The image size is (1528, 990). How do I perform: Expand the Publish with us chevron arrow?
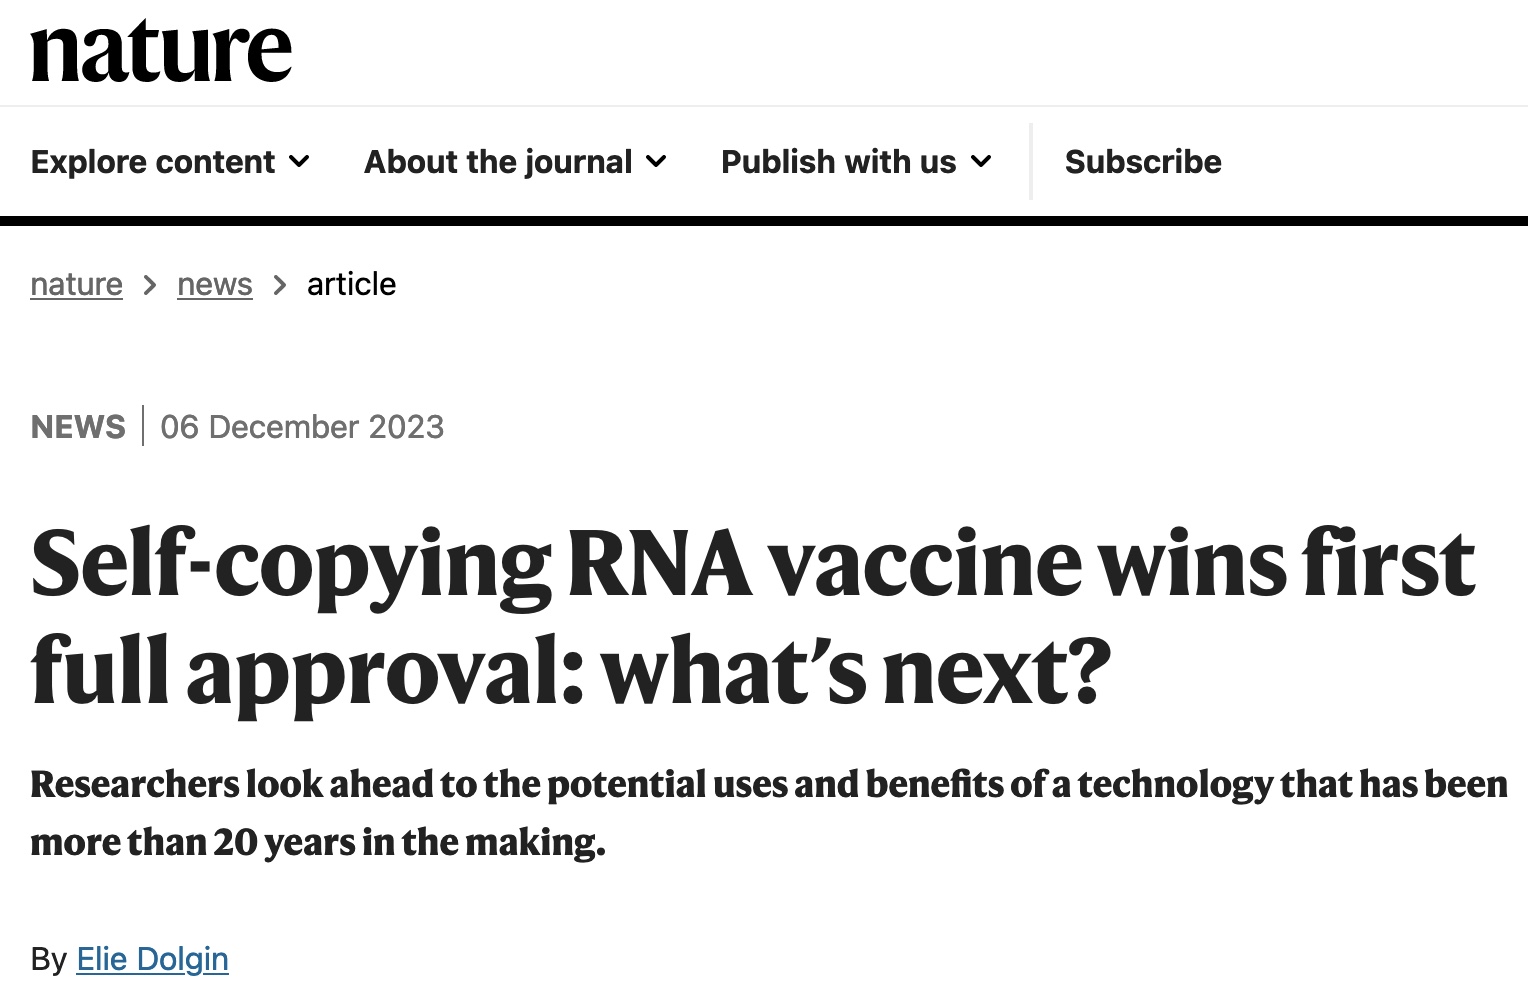point(981,161)
